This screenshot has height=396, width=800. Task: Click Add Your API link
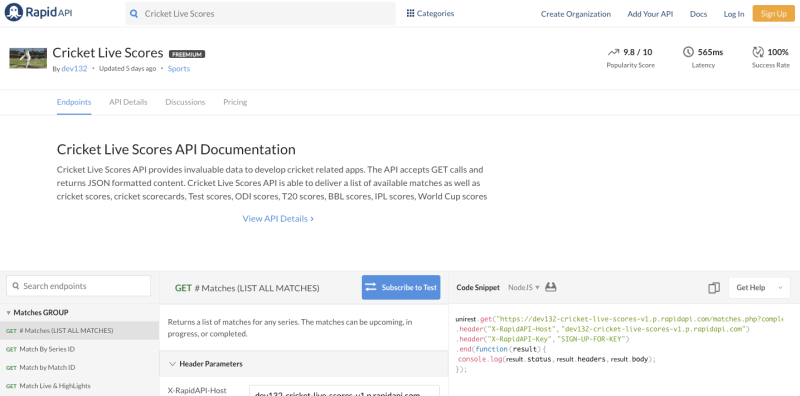[x=650, y=14]
